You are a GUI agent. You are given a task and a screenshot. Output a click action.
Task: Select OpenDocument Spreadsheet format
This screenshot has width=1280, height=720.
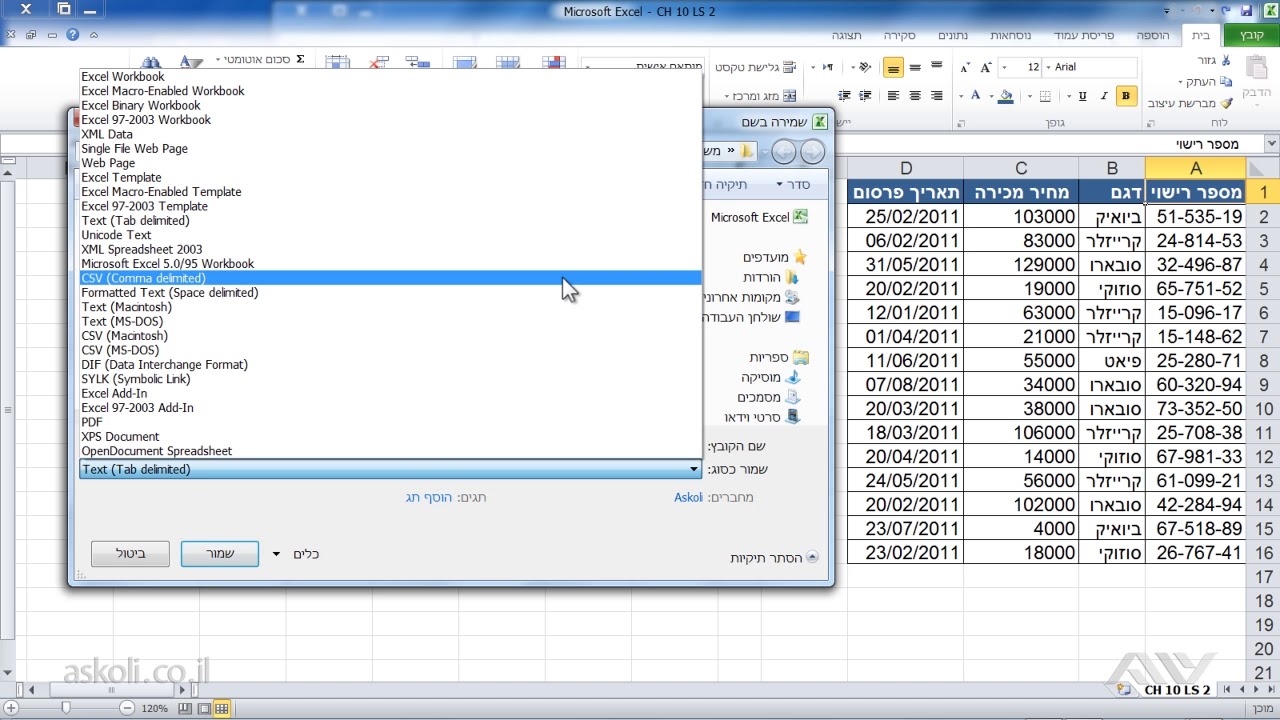click(x=390, y=451)
